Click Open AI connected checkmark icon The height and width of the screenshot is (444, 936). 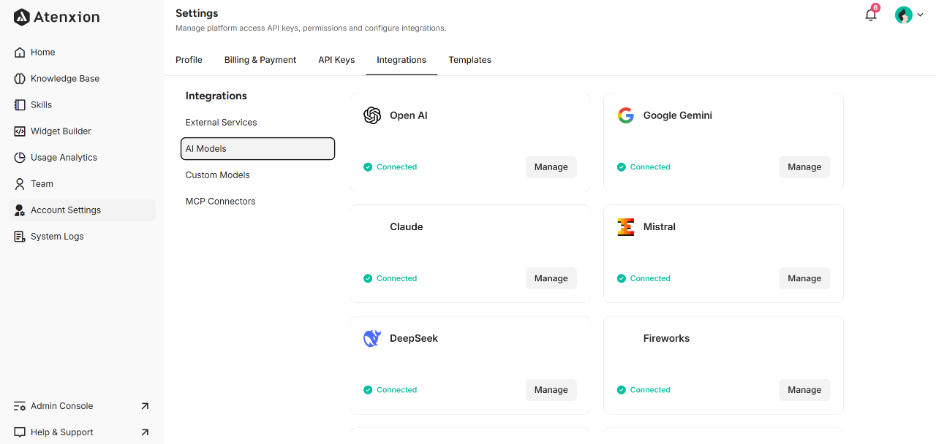[368, 167]
